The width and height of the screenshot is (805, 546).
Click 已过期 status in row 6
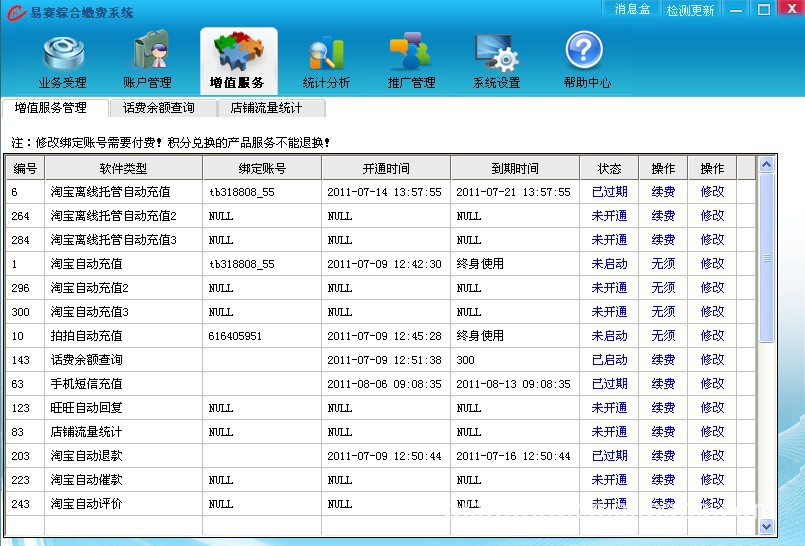coord(609,192)
